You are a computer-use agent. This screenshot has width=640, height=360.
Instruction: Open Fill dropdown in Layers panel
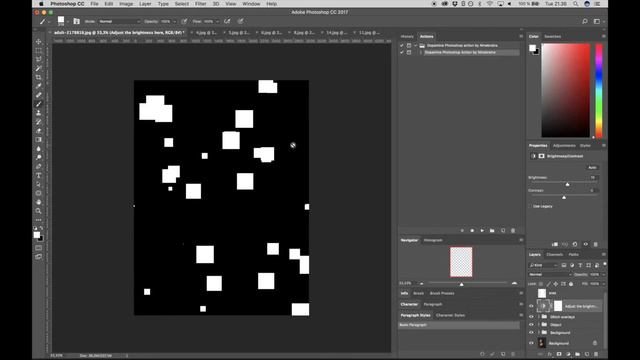(x=604, y=284)
